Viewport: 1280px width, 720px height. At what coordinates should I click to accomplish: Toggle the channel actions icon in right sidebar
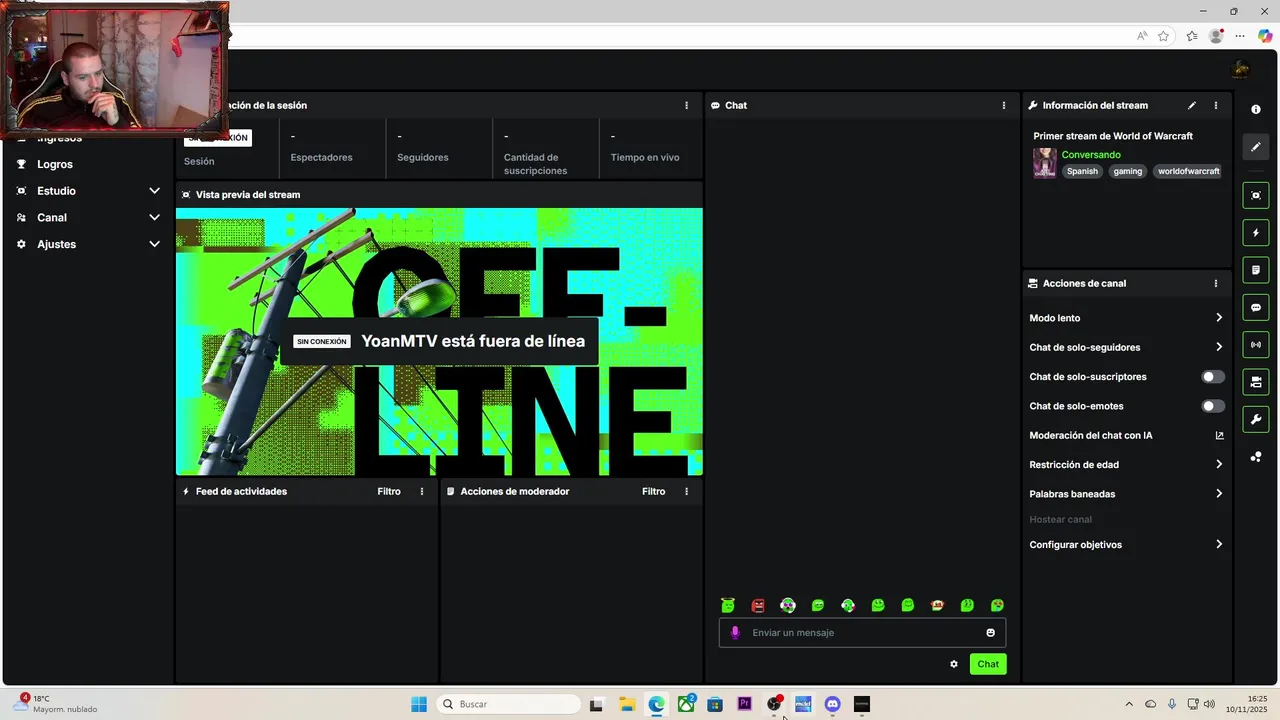pos(1256,382)
